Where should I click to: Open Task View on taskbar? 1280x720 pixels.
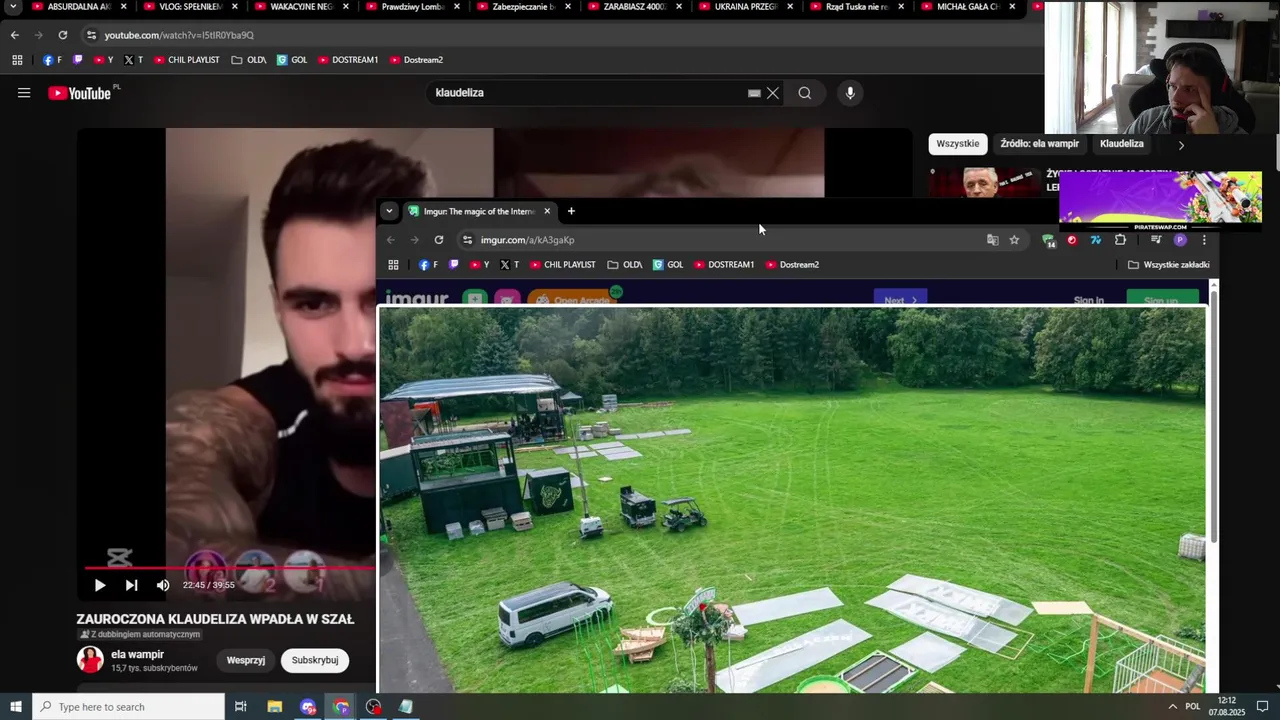(241, 707)
